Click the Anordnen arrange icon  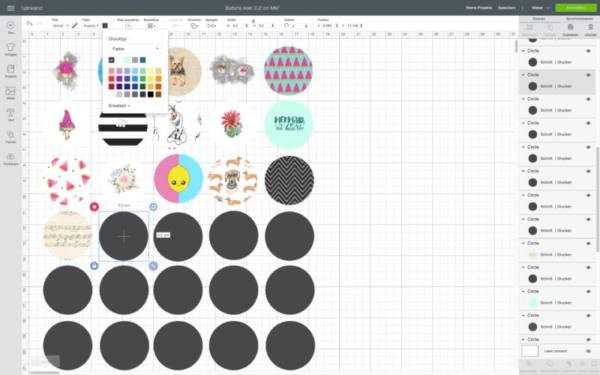coord(194,26)
